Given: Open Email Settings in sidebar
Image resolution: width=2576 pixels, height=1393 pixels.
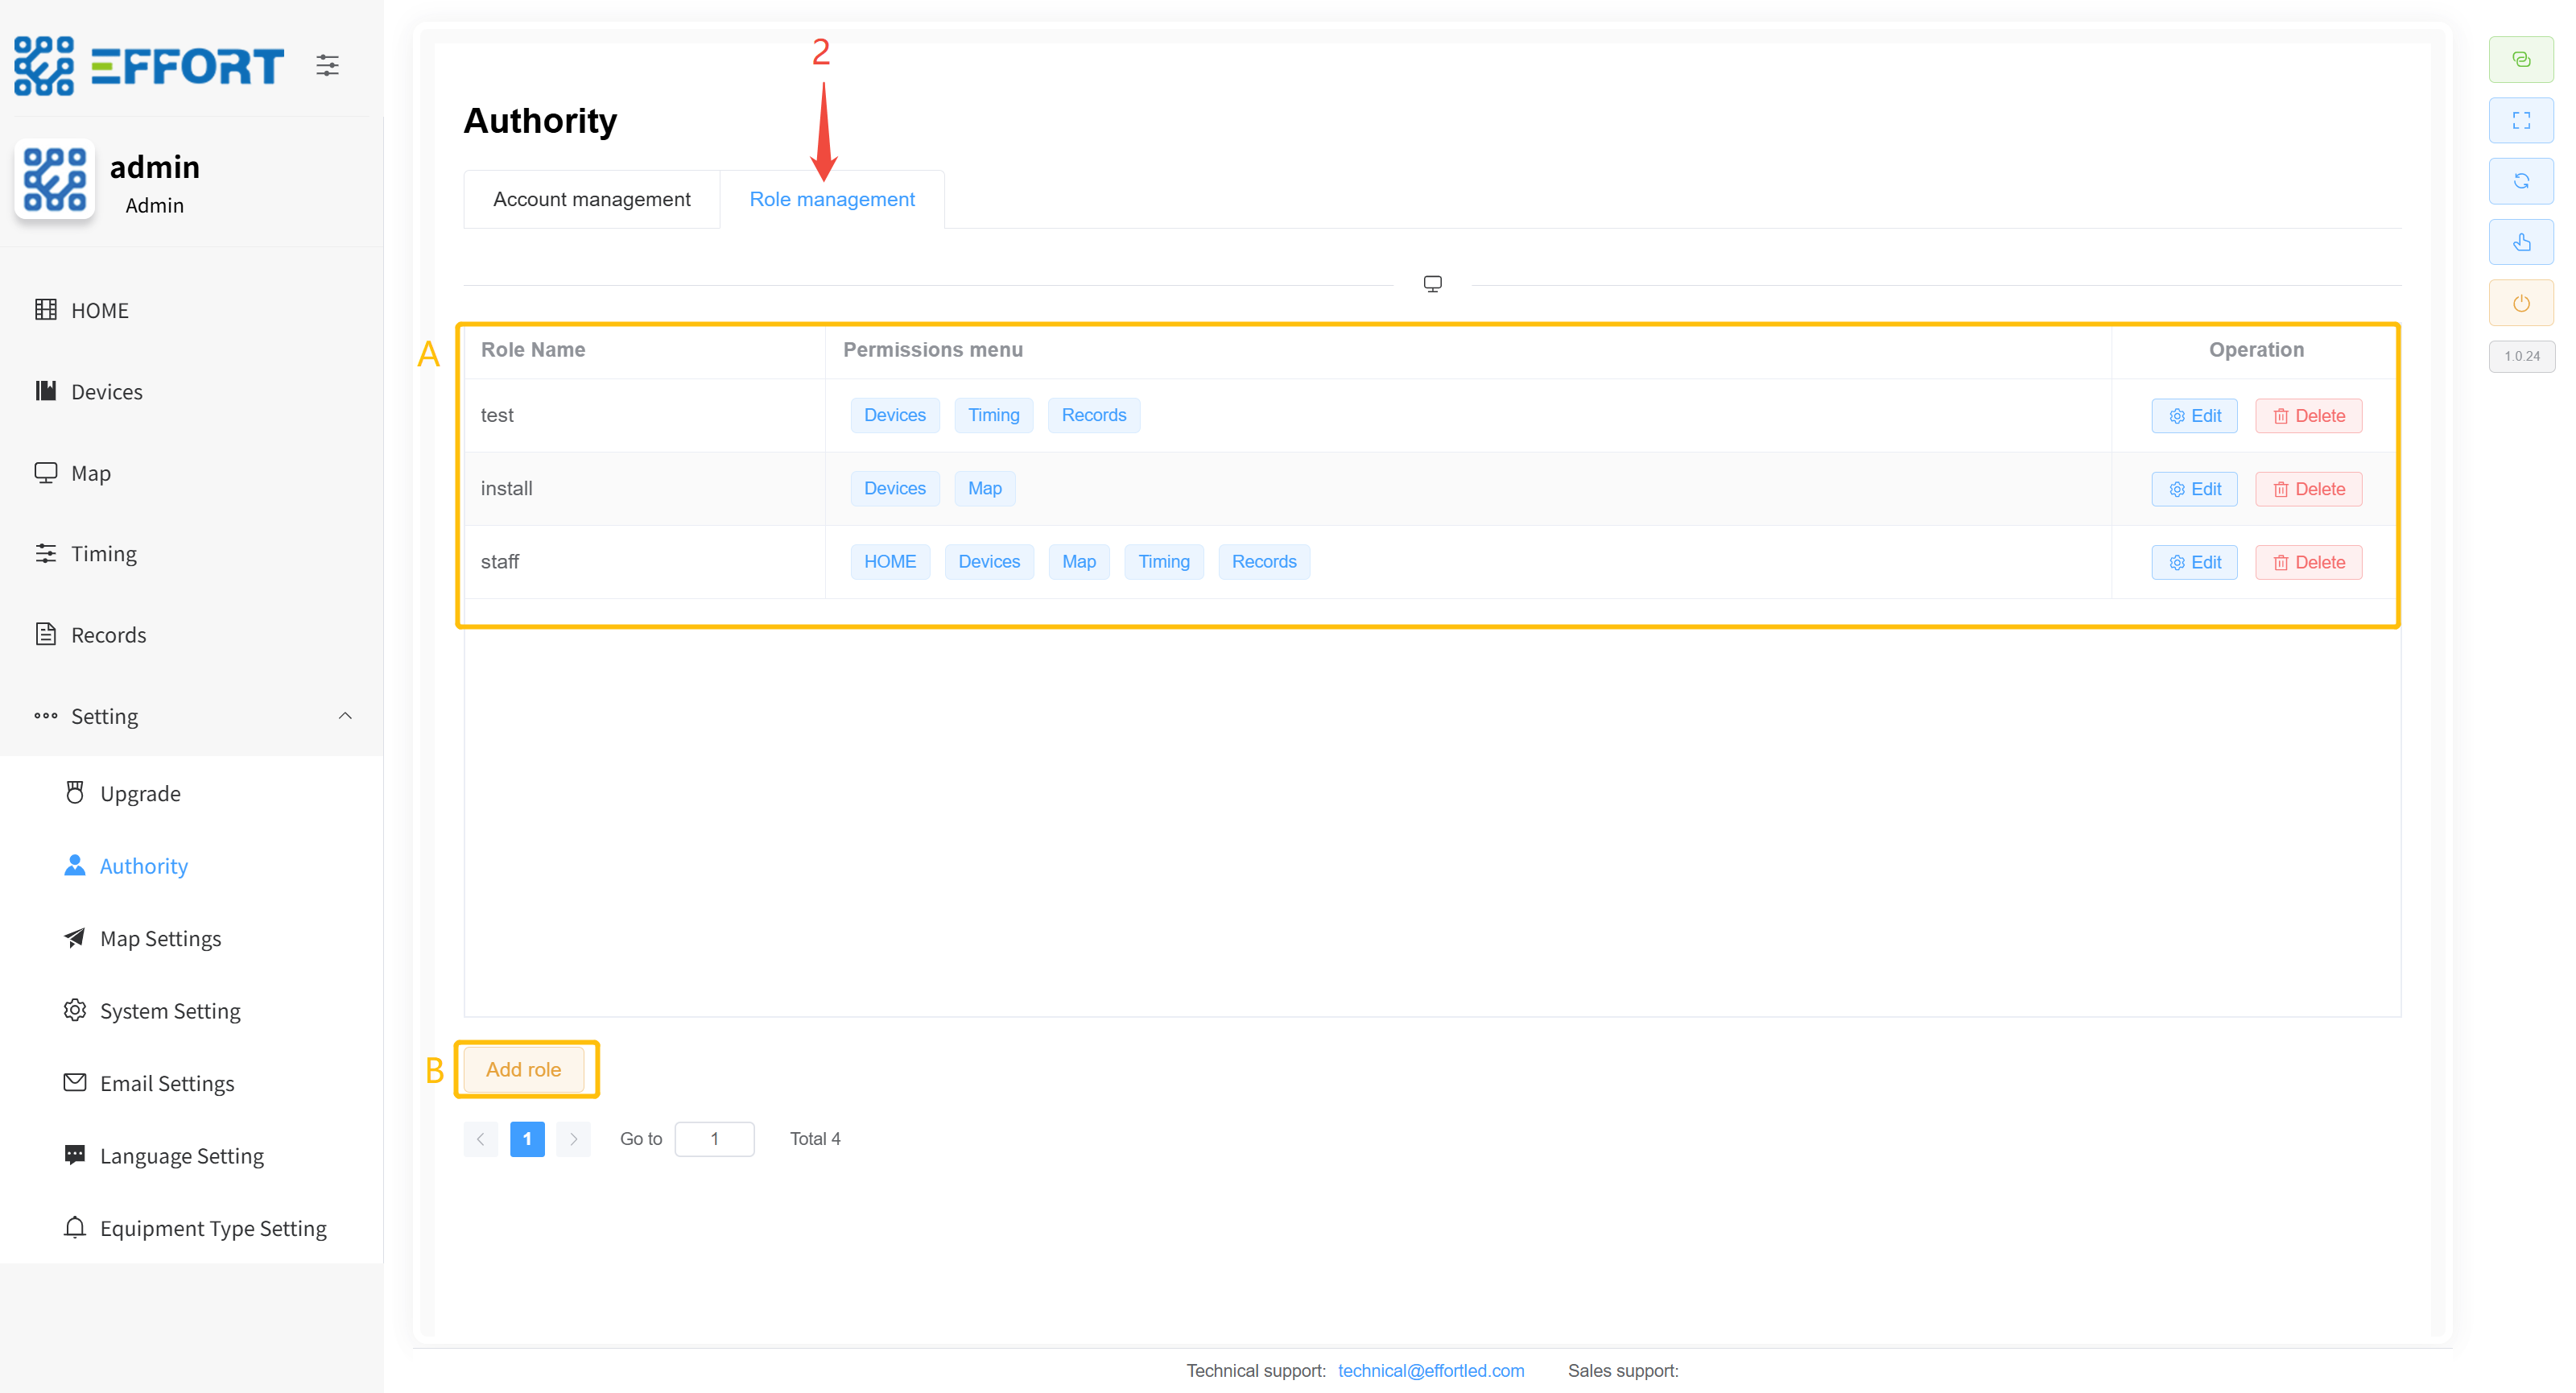Looking at the screenshot, I should (x=166, y=1083).
